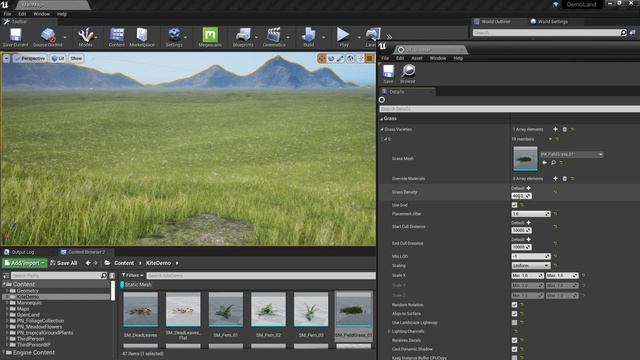The width and height of the screenshot is (640, 360).
Task: Add a platform override for End Cull Distance
Action: 529,240
